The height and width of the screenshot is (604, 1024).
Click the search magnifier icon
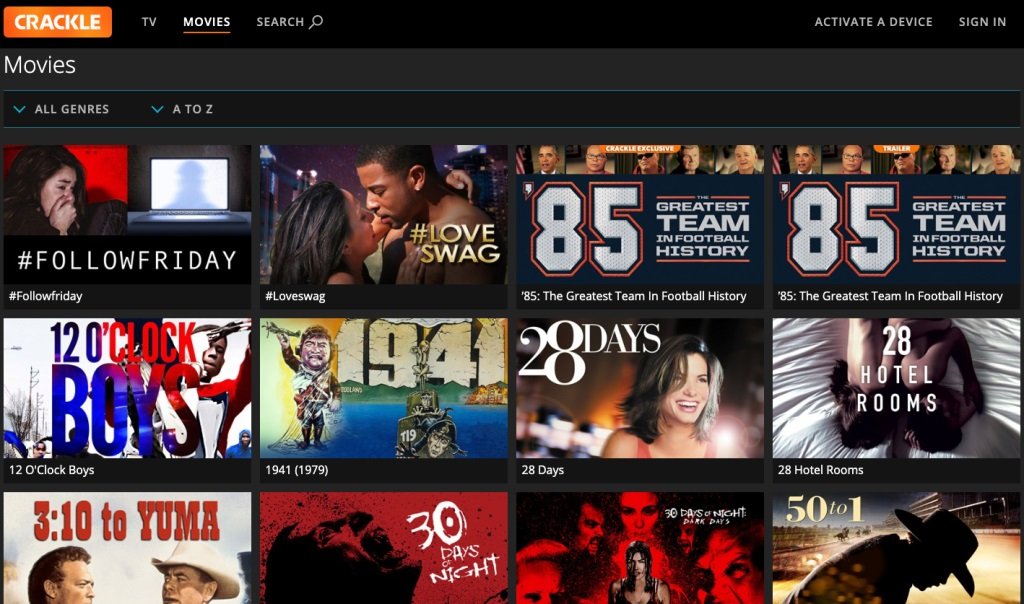pos(316,22)
